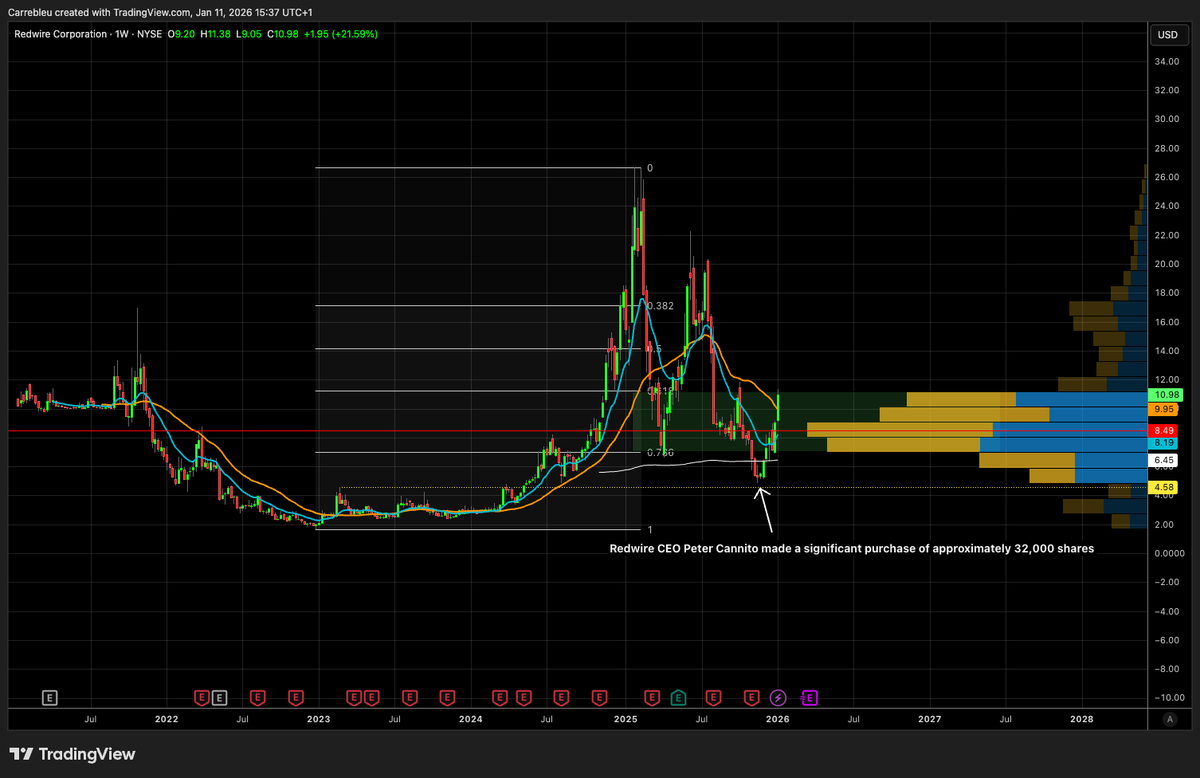
Task: Open the USD currency selector
Action: click(x=1167, y=35)
